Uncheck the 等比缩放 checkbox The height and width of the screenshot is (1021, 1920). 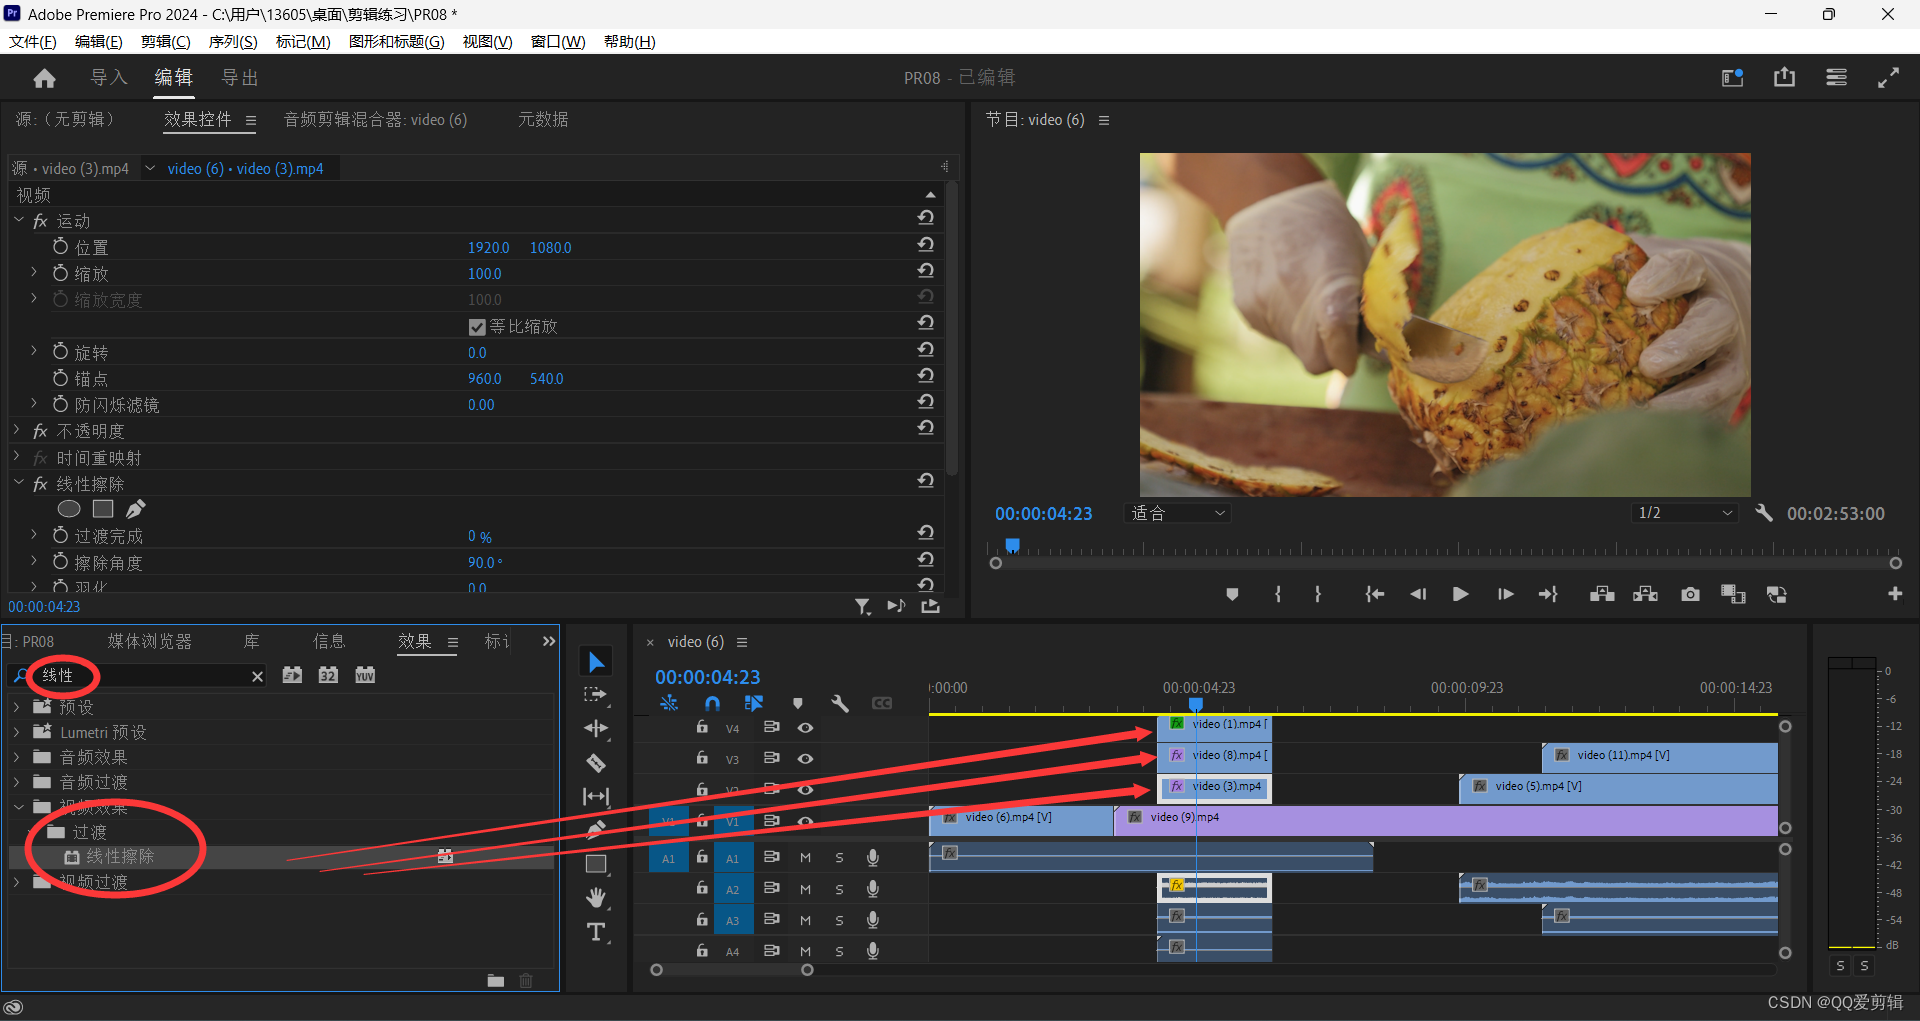point(477,327)
